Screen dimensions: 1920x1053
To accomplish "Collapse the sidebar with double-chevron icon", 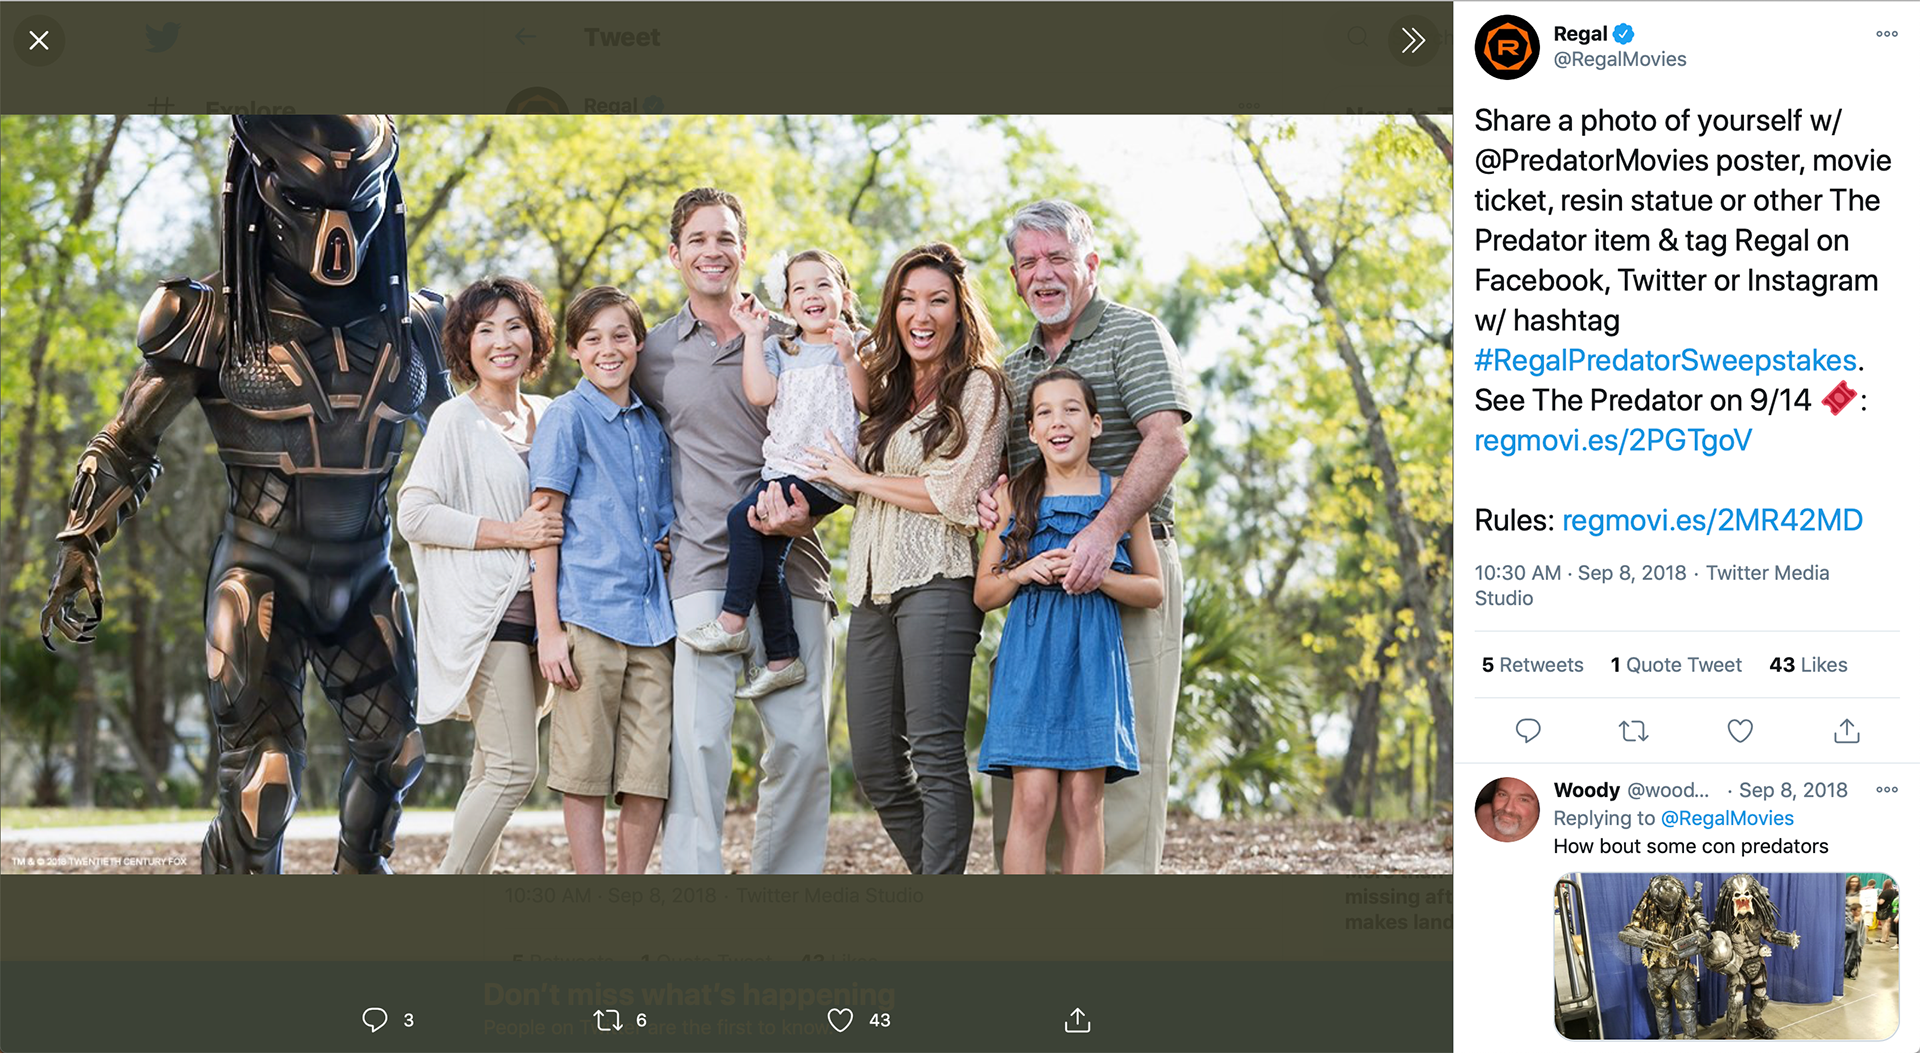I will point(1412,40).
